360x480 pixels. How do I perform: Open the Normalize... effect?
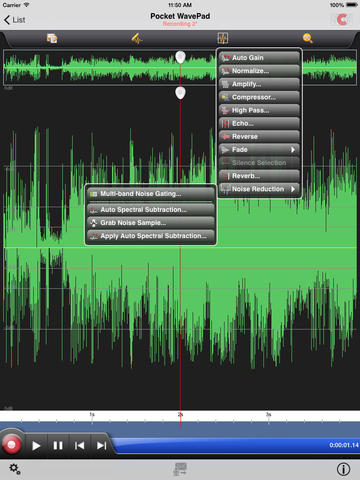tap(259, 71)
